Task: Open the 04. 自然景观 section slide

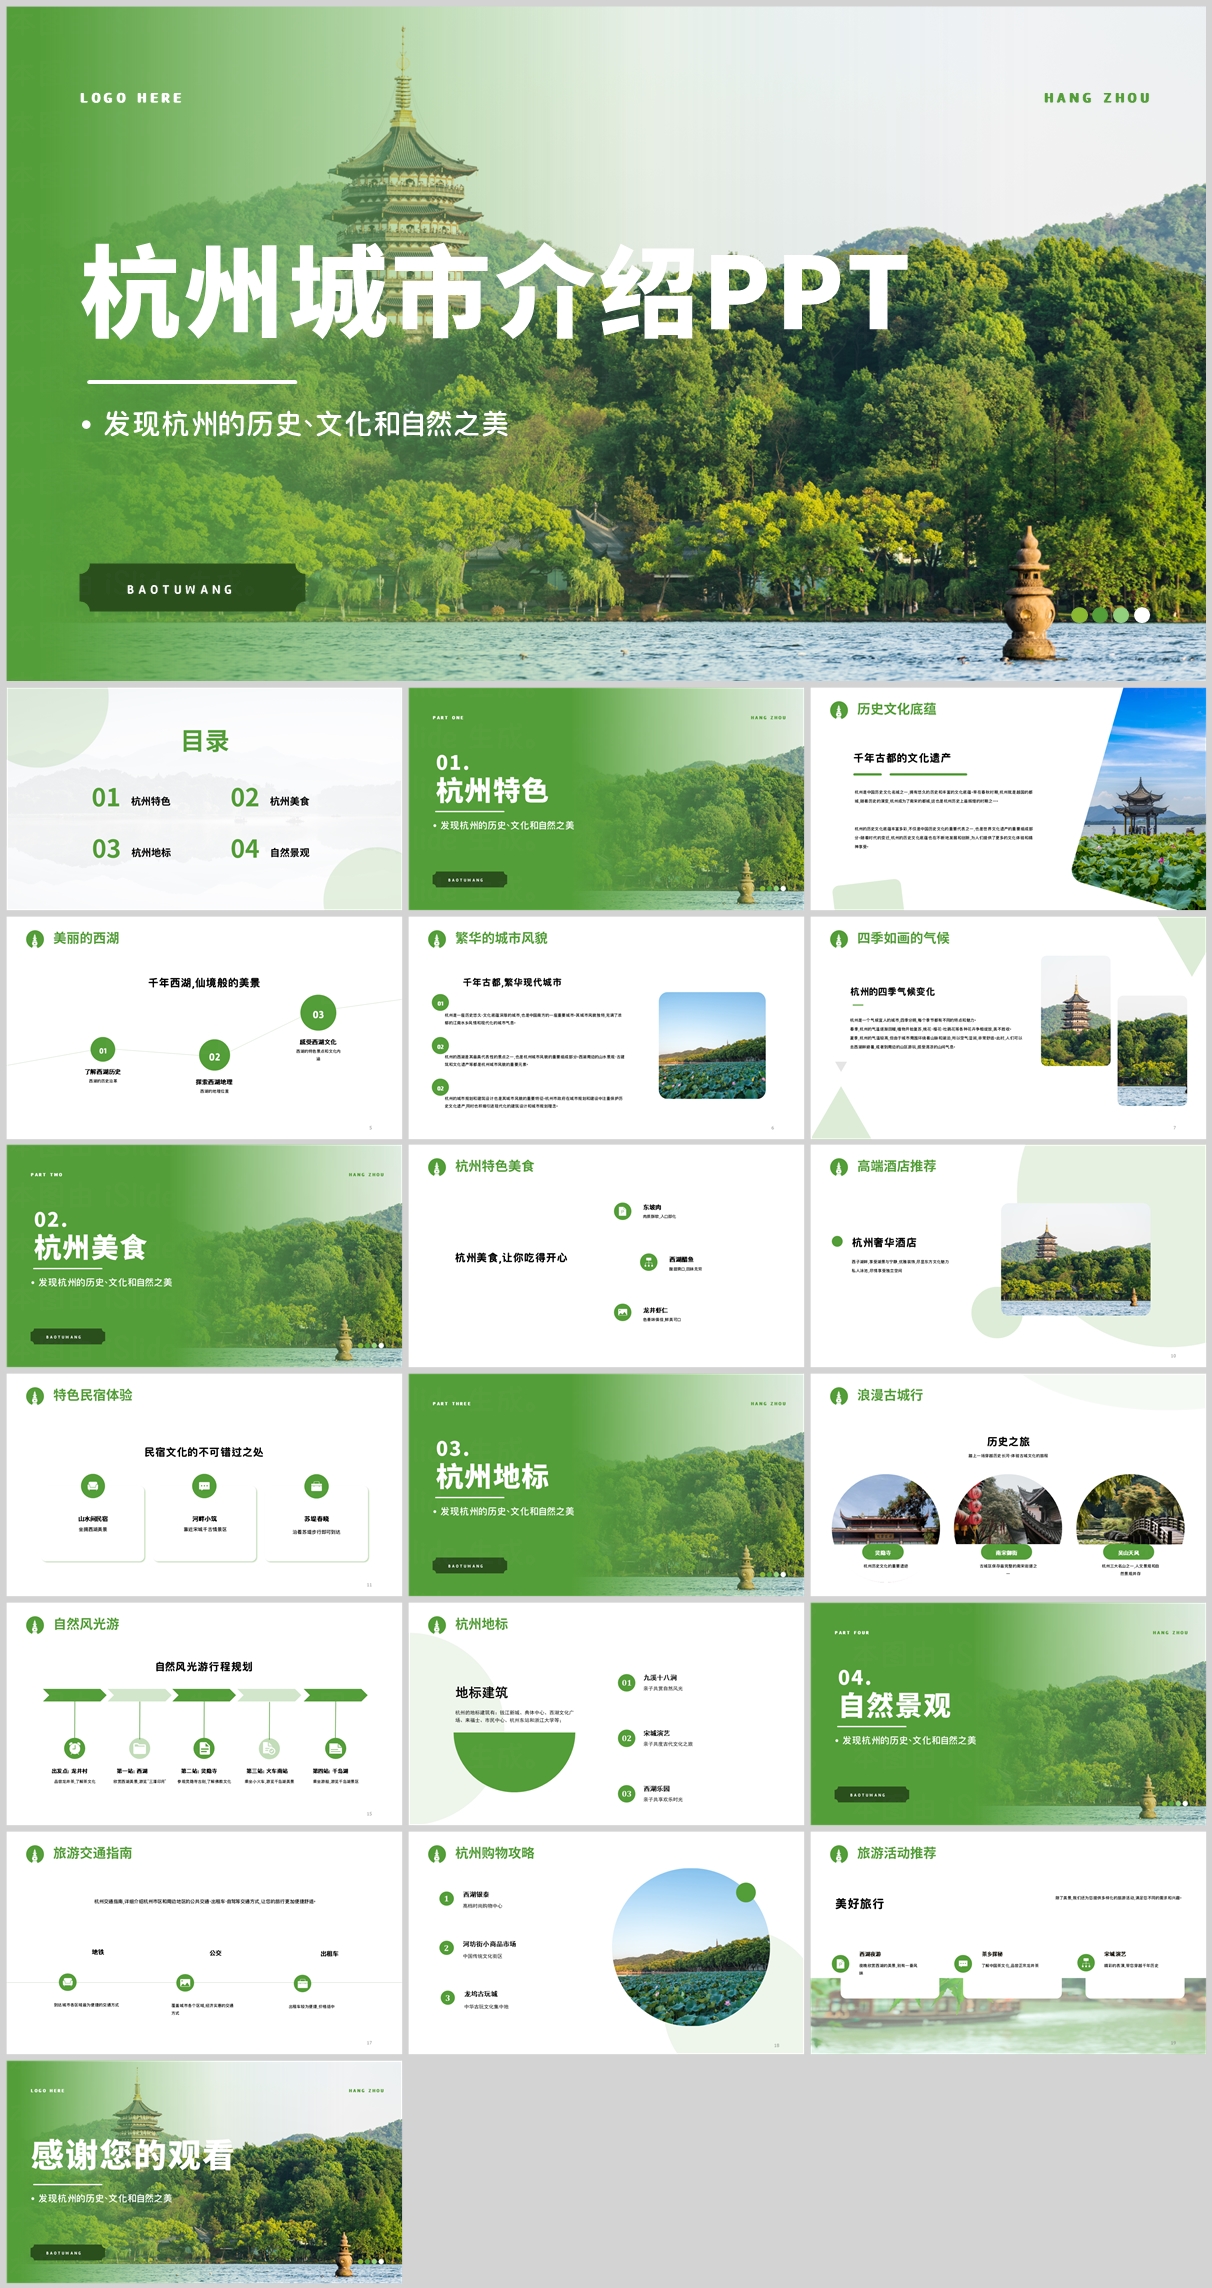Action: coord(1008,1714)
